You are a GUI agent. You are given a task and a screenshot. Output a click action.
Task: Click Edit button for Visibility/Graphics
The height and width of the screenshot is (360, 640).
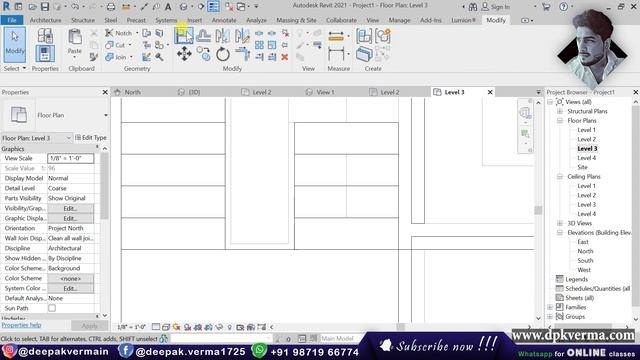(x=70, y=208)
